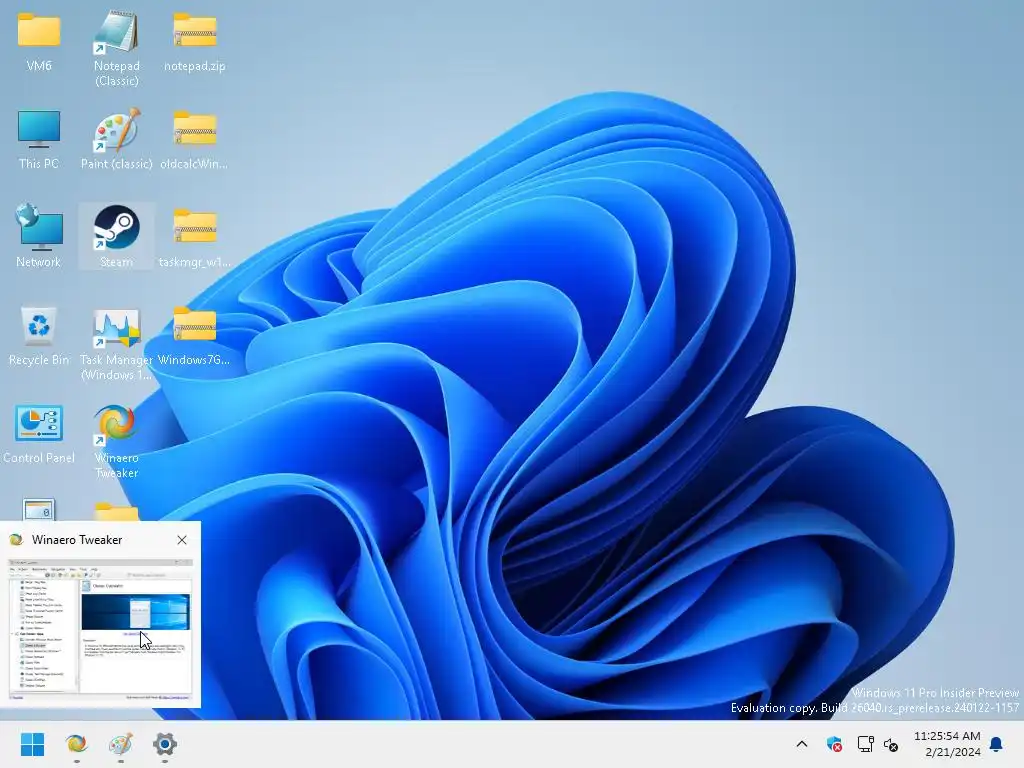The image size is (1024, 768).
Task: Launch Winaero Tweaker desktop shortcut
Action: click(116, 441)
